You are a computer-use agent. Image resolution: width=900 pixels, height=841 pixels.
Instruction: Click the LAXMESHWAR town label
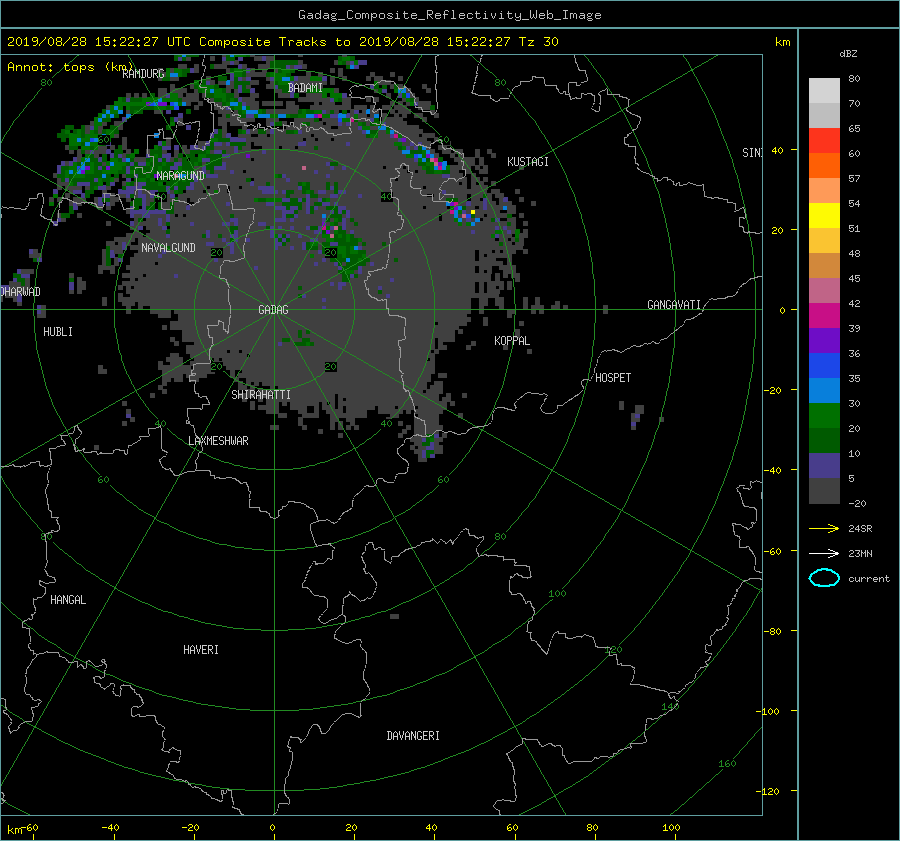pyautogui.click(x=218, y=441)
